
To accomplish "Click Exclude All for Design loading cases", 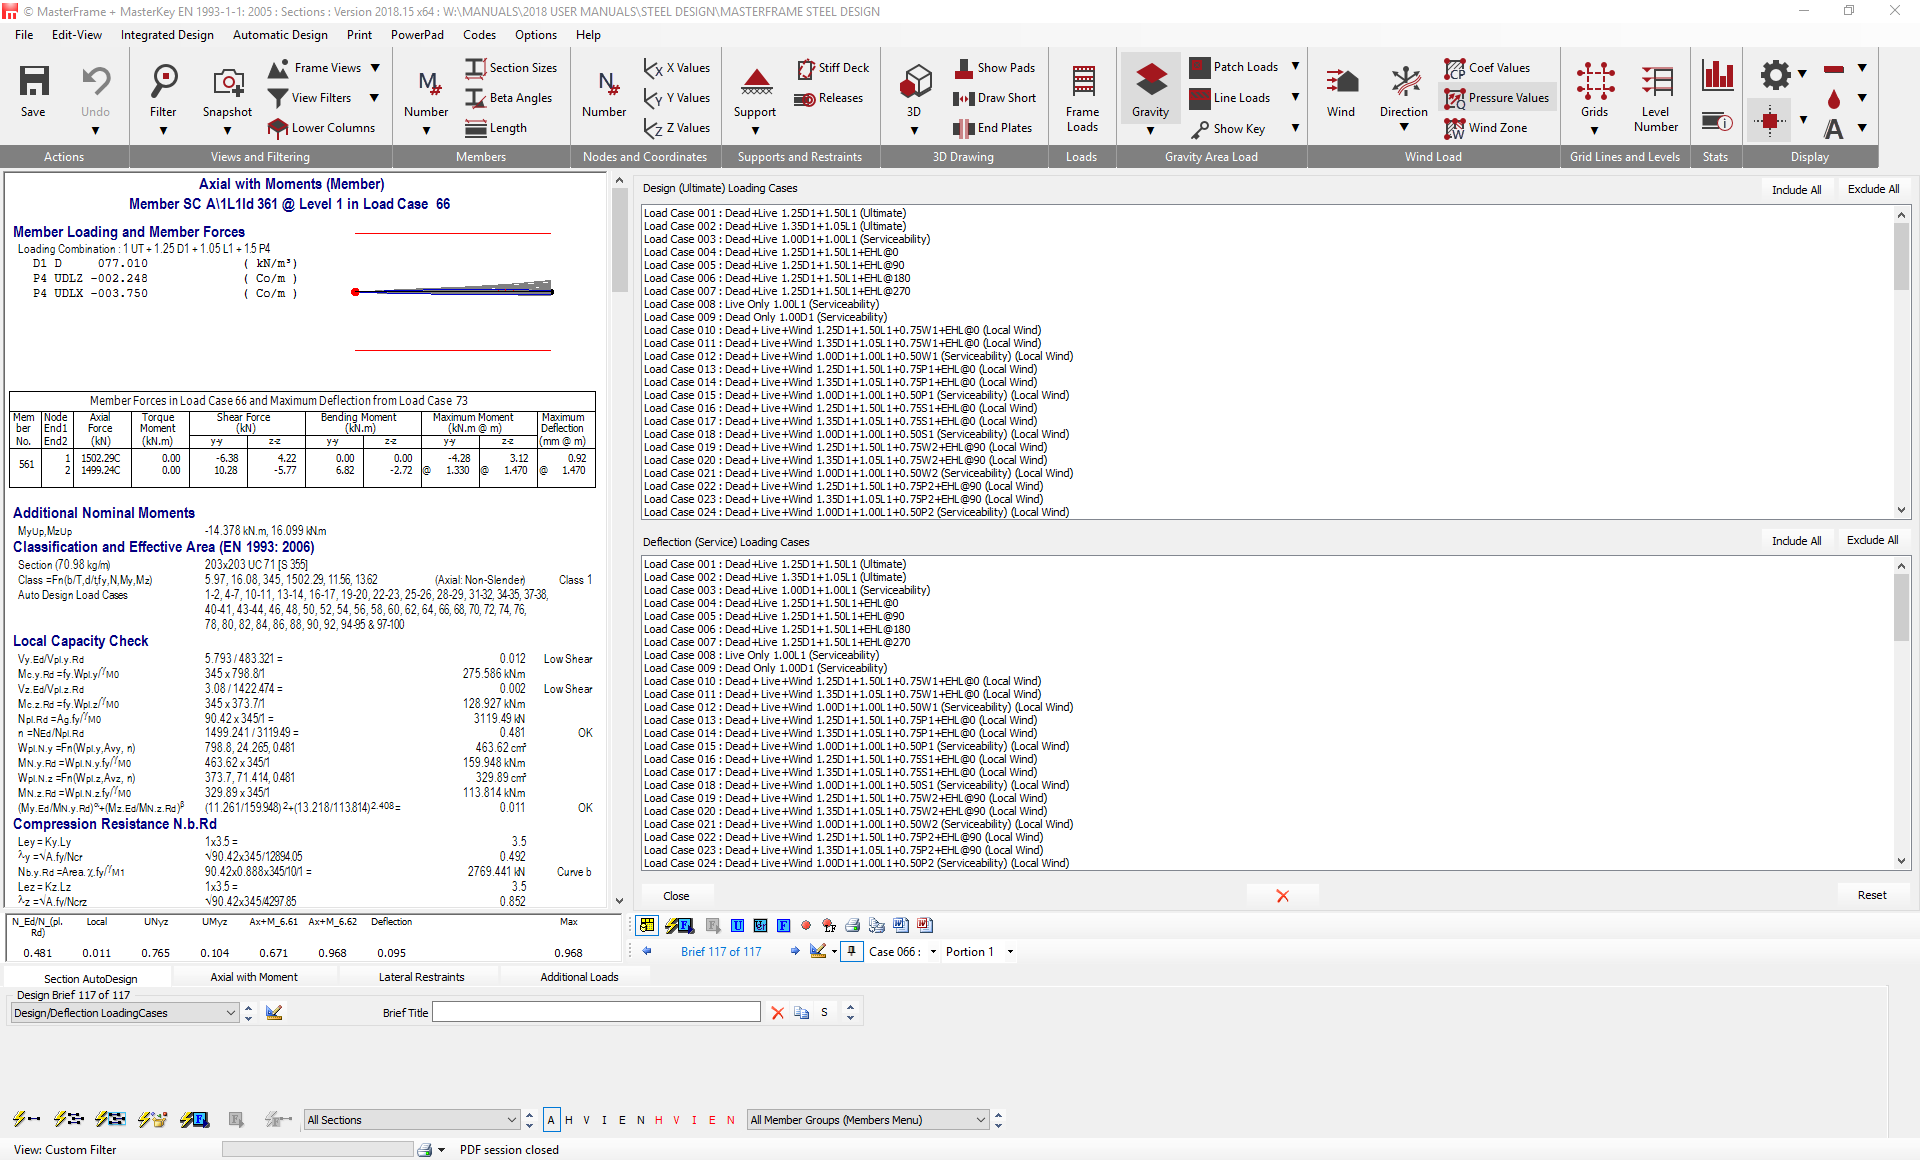I will click(x=1873, y=189).
